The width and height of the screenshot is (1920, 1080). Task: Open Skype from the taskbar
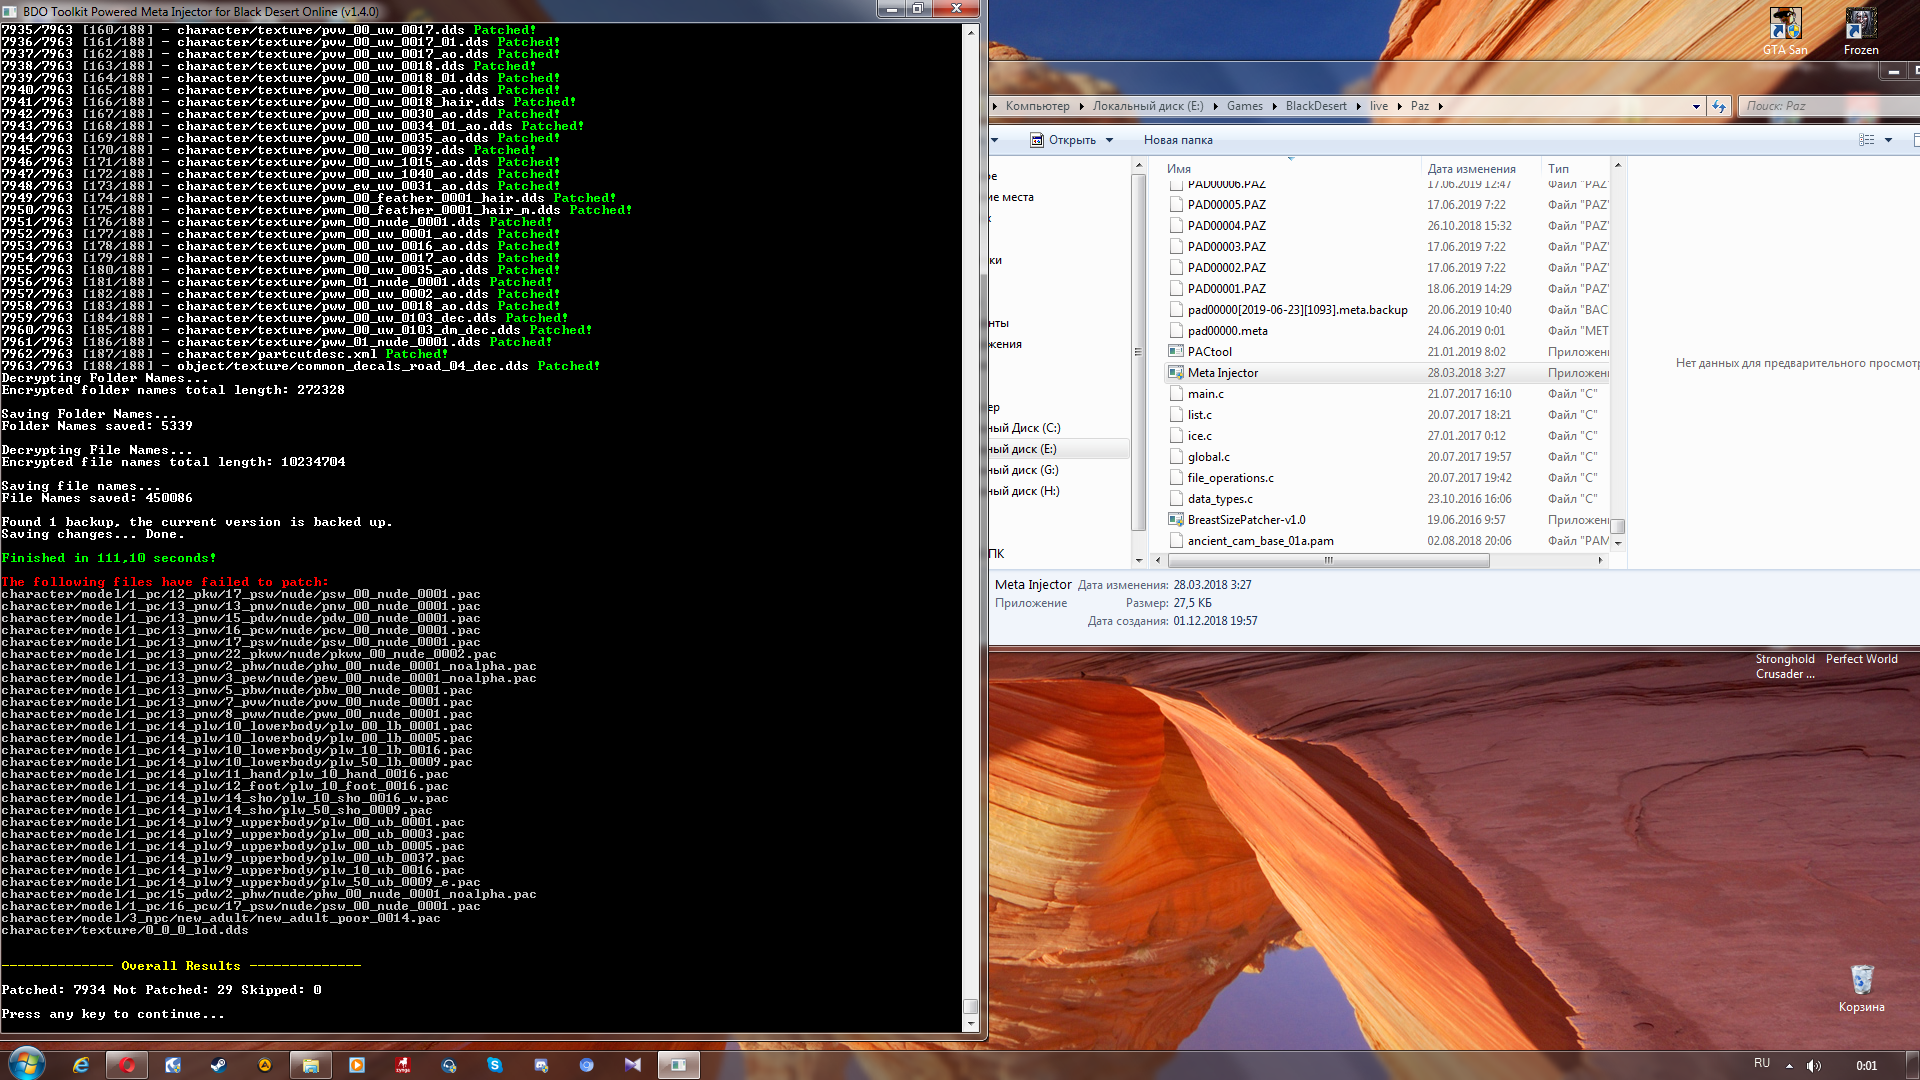[x=495, y=1065]
